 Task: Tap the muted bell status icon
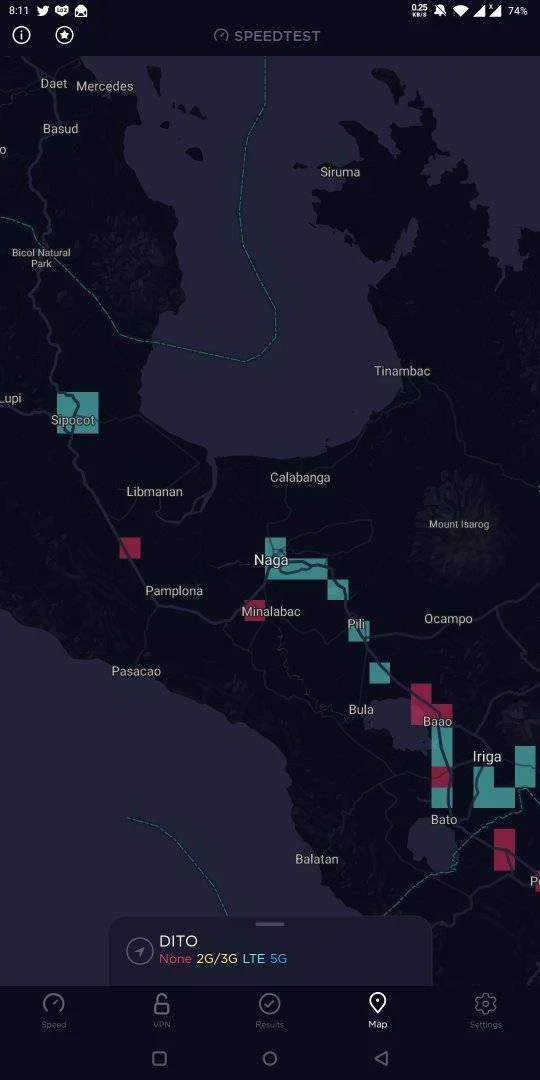pyautogui.click(x=439, y=11)
